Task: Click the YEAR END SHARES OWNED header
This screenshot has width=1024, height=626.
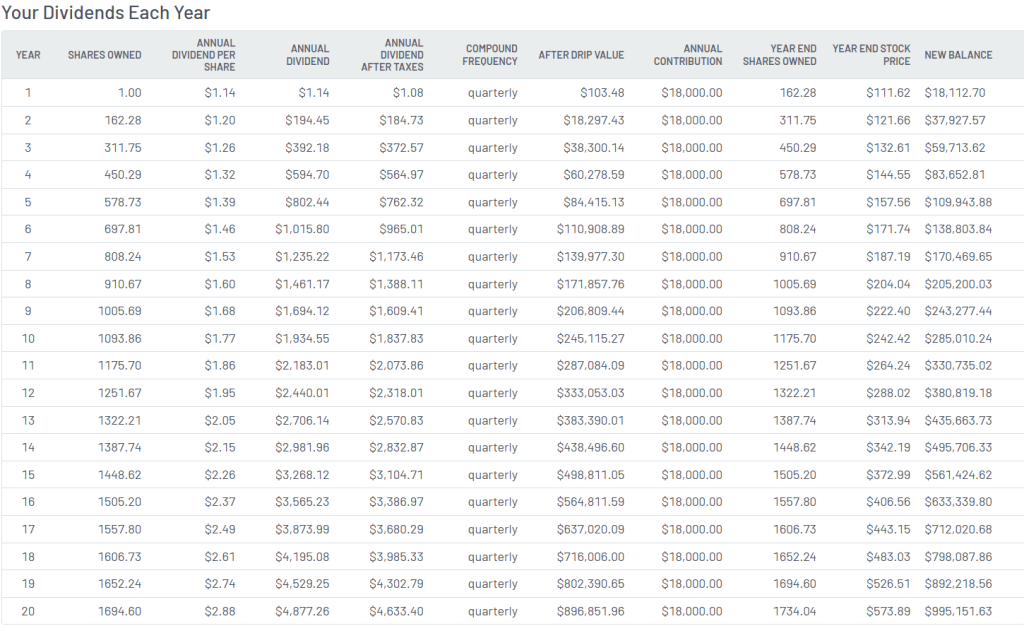Action: point(780,55)
